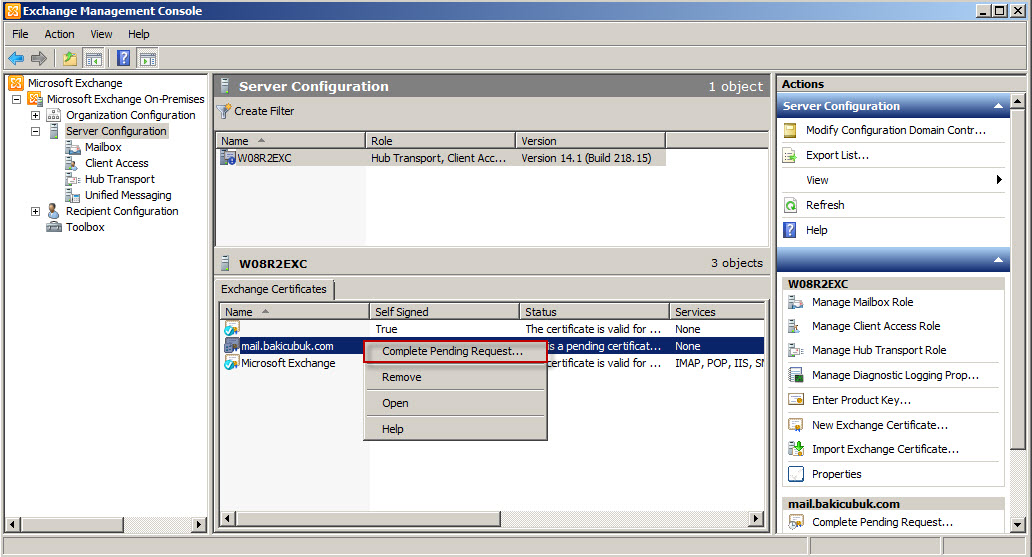
Task: Click the W08R2EXC server row icon
Action: [x=228, y=157]
